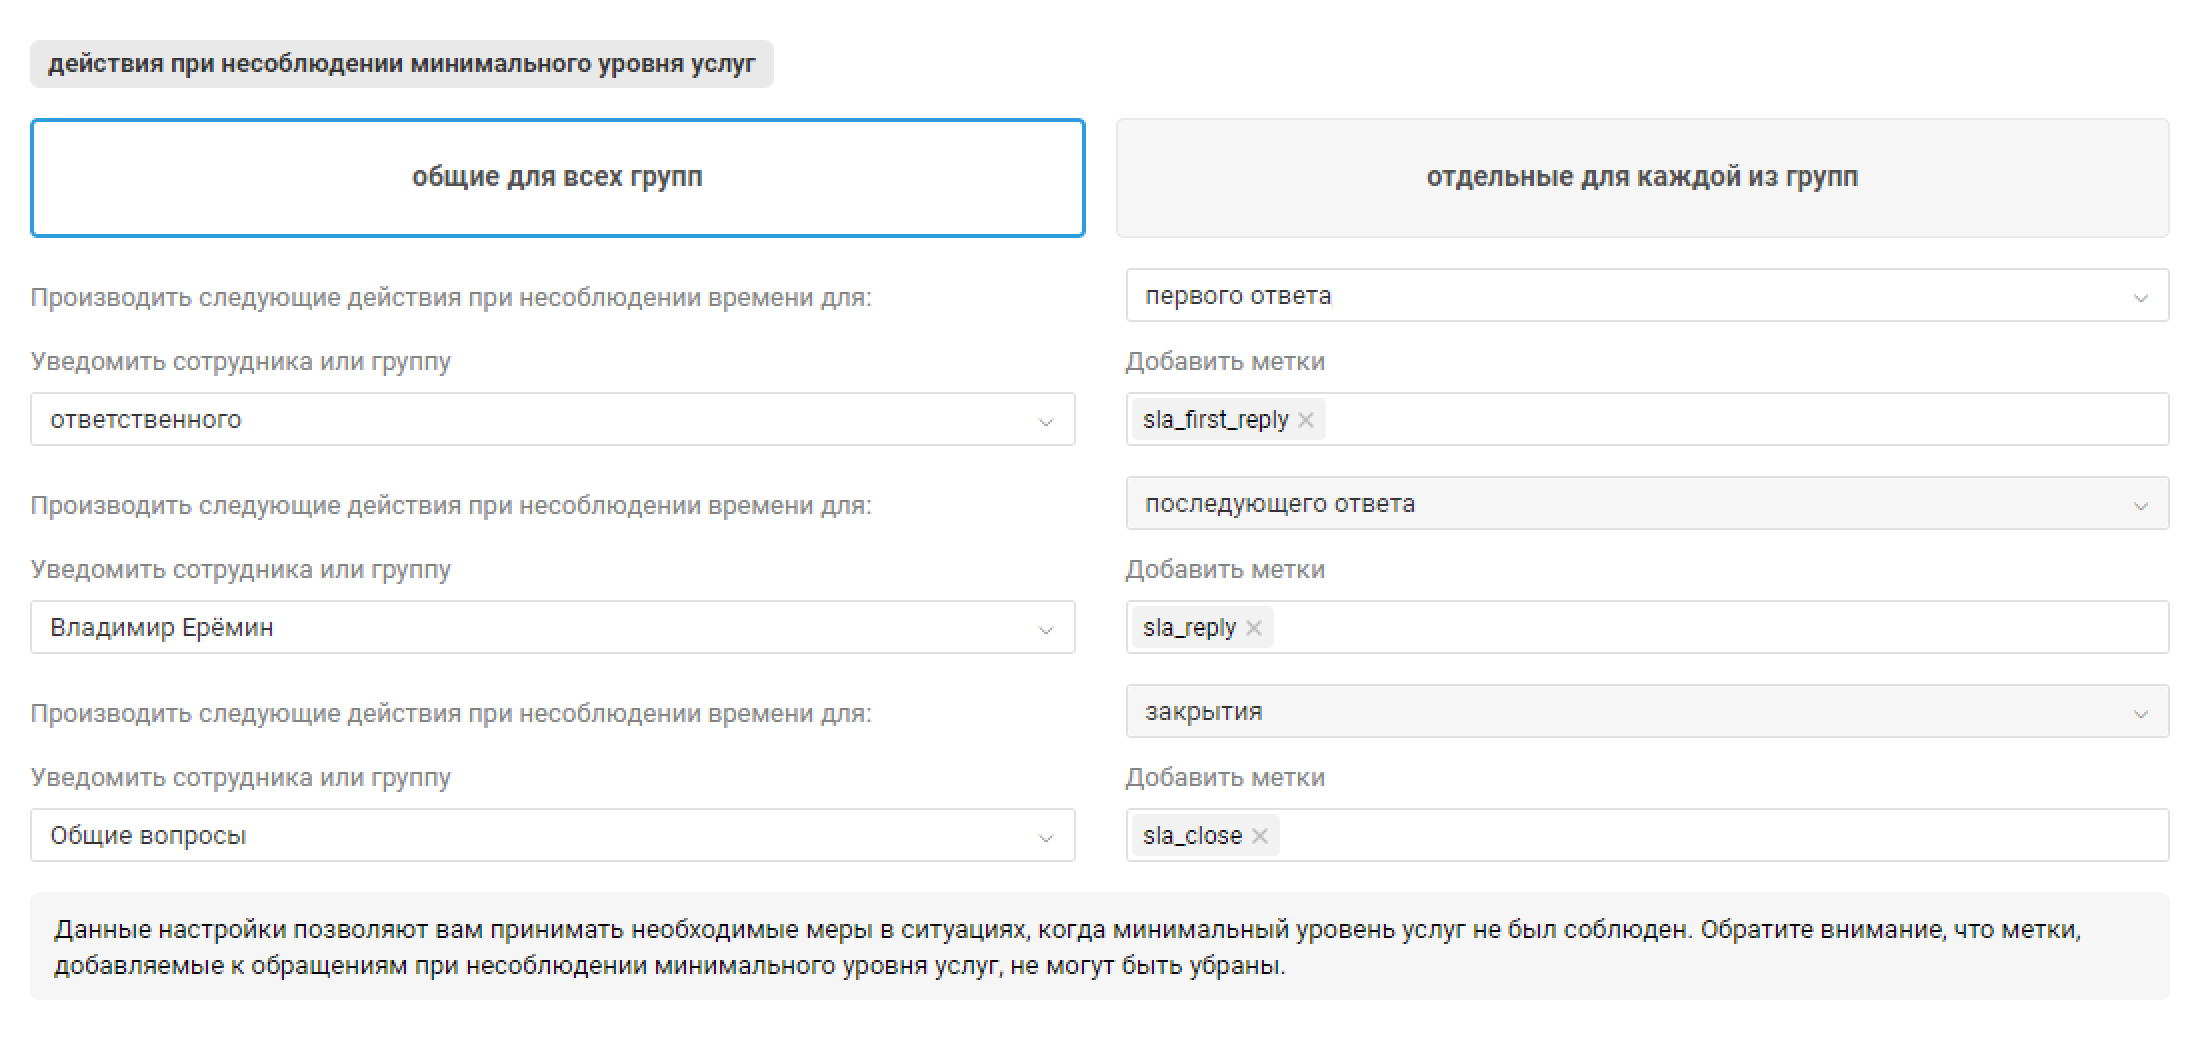Click the chevron arrow of 'первого ответа'
This screenshot has height=1050, width=2200.
coord(2141,298)
